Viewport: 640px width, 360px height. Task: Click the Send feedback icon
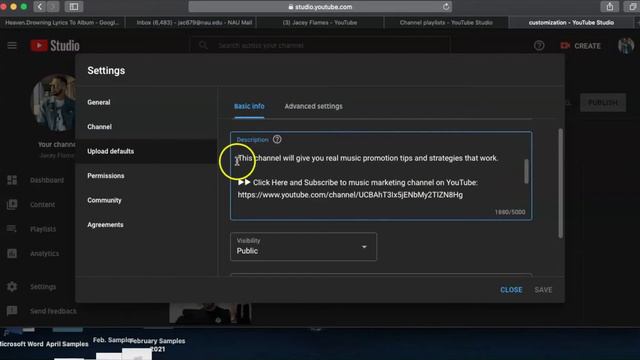tap(12, 311)
